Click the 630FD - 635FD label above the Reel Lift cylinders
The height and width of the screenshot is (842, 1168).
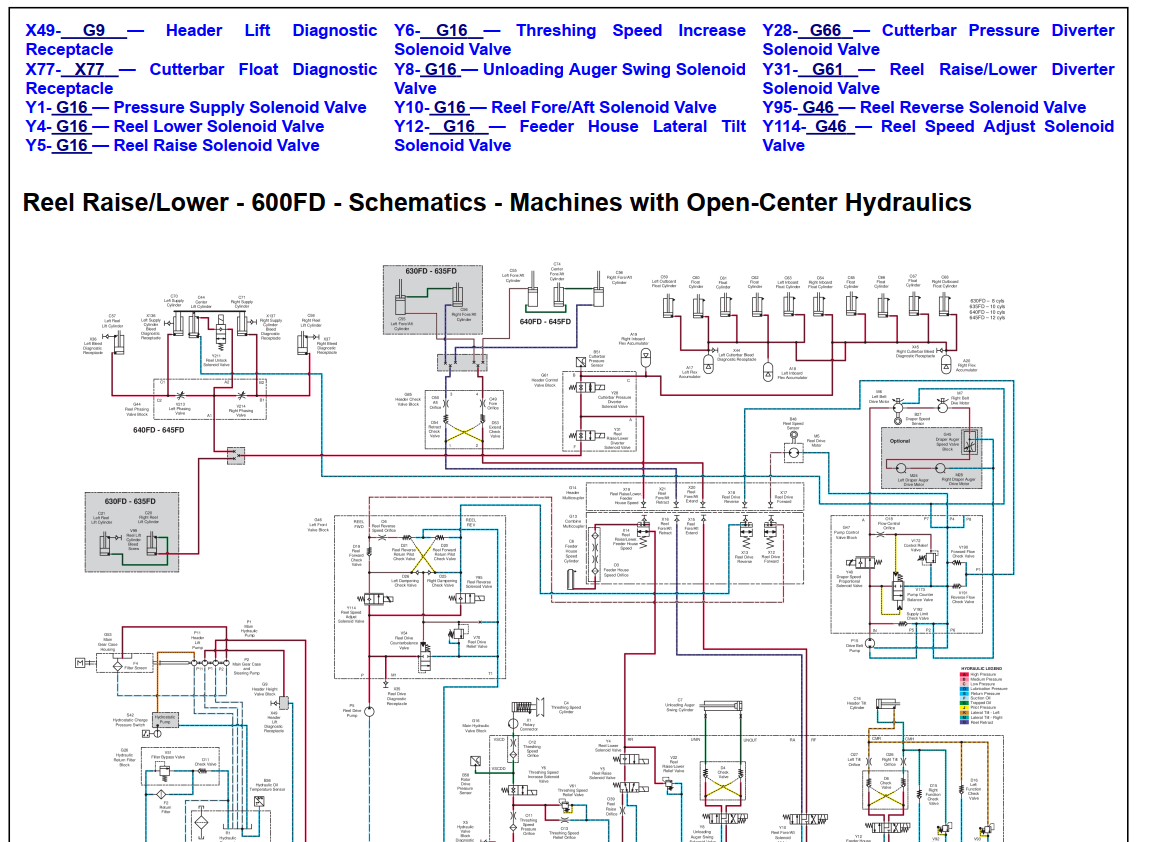tap(130, 501)
